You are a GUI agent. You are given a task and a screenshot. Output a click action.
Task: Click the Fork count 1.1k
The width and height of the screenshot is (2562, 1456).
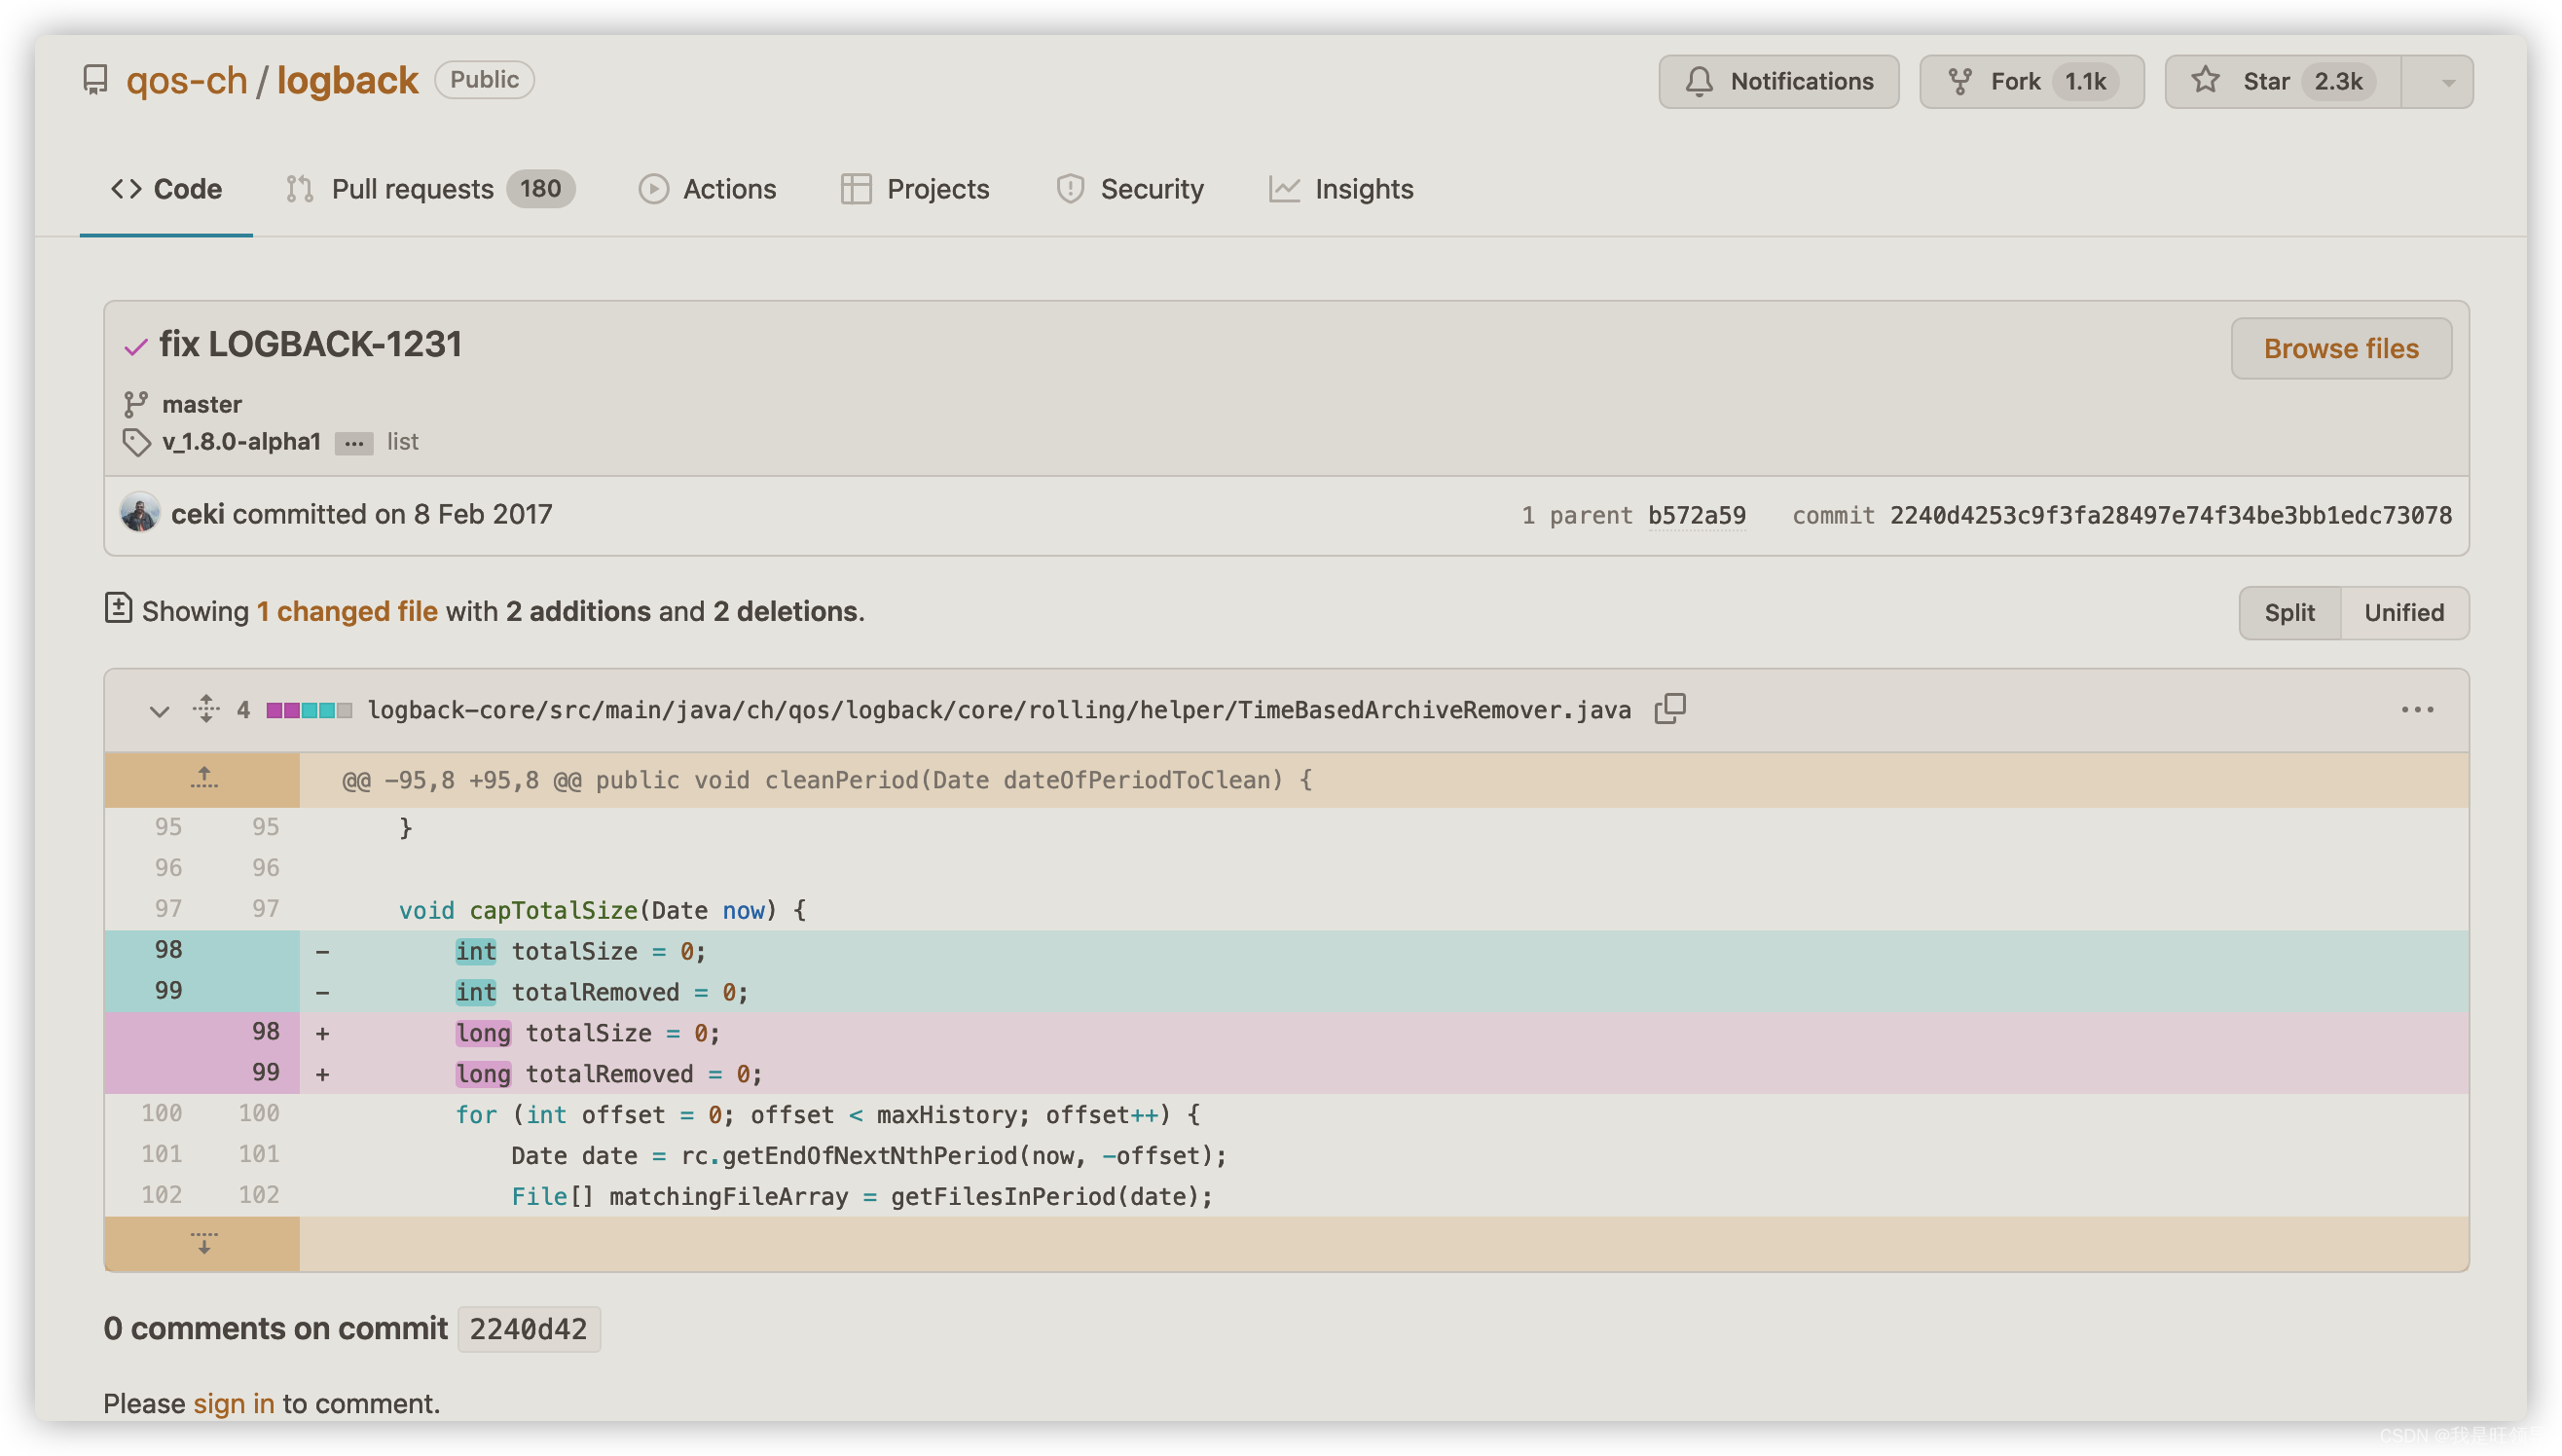point(2085,81)
